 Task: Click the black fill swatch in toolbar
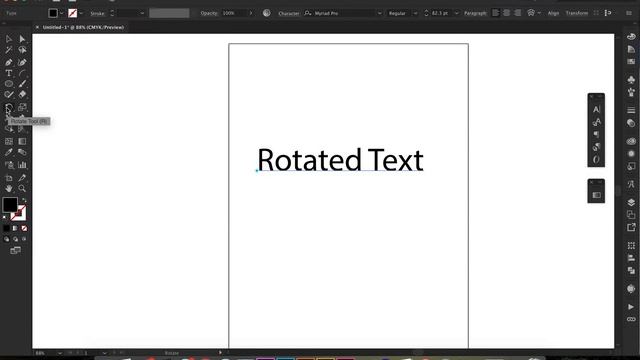10,205
